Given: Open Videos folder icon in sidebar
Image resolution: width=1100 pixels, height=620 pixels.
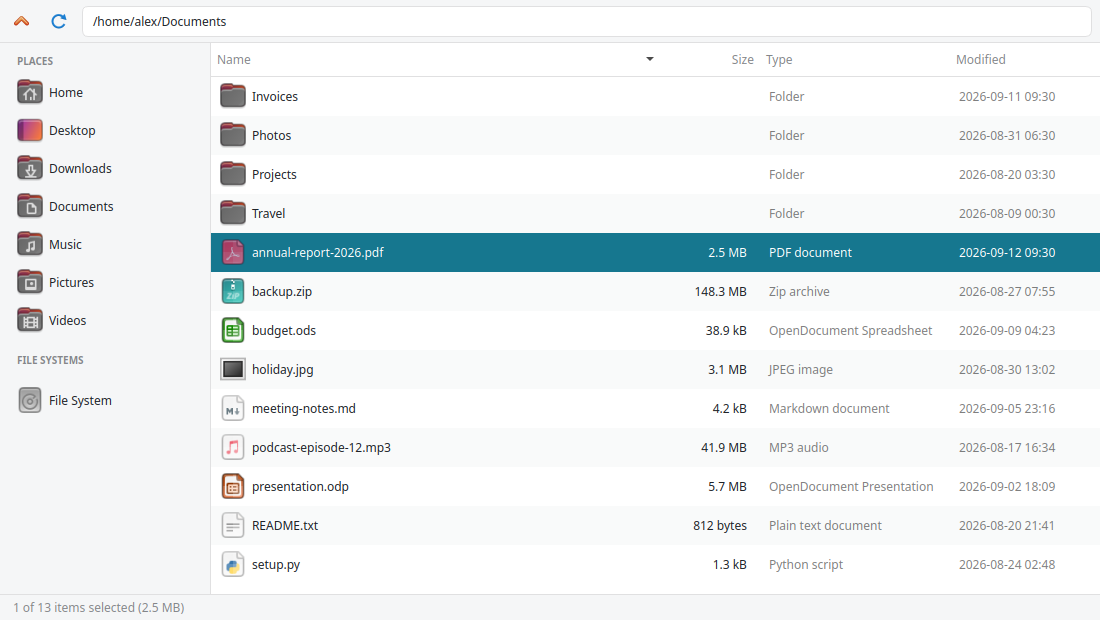Looking at the screenshot, I should click(x=29, y=321).
